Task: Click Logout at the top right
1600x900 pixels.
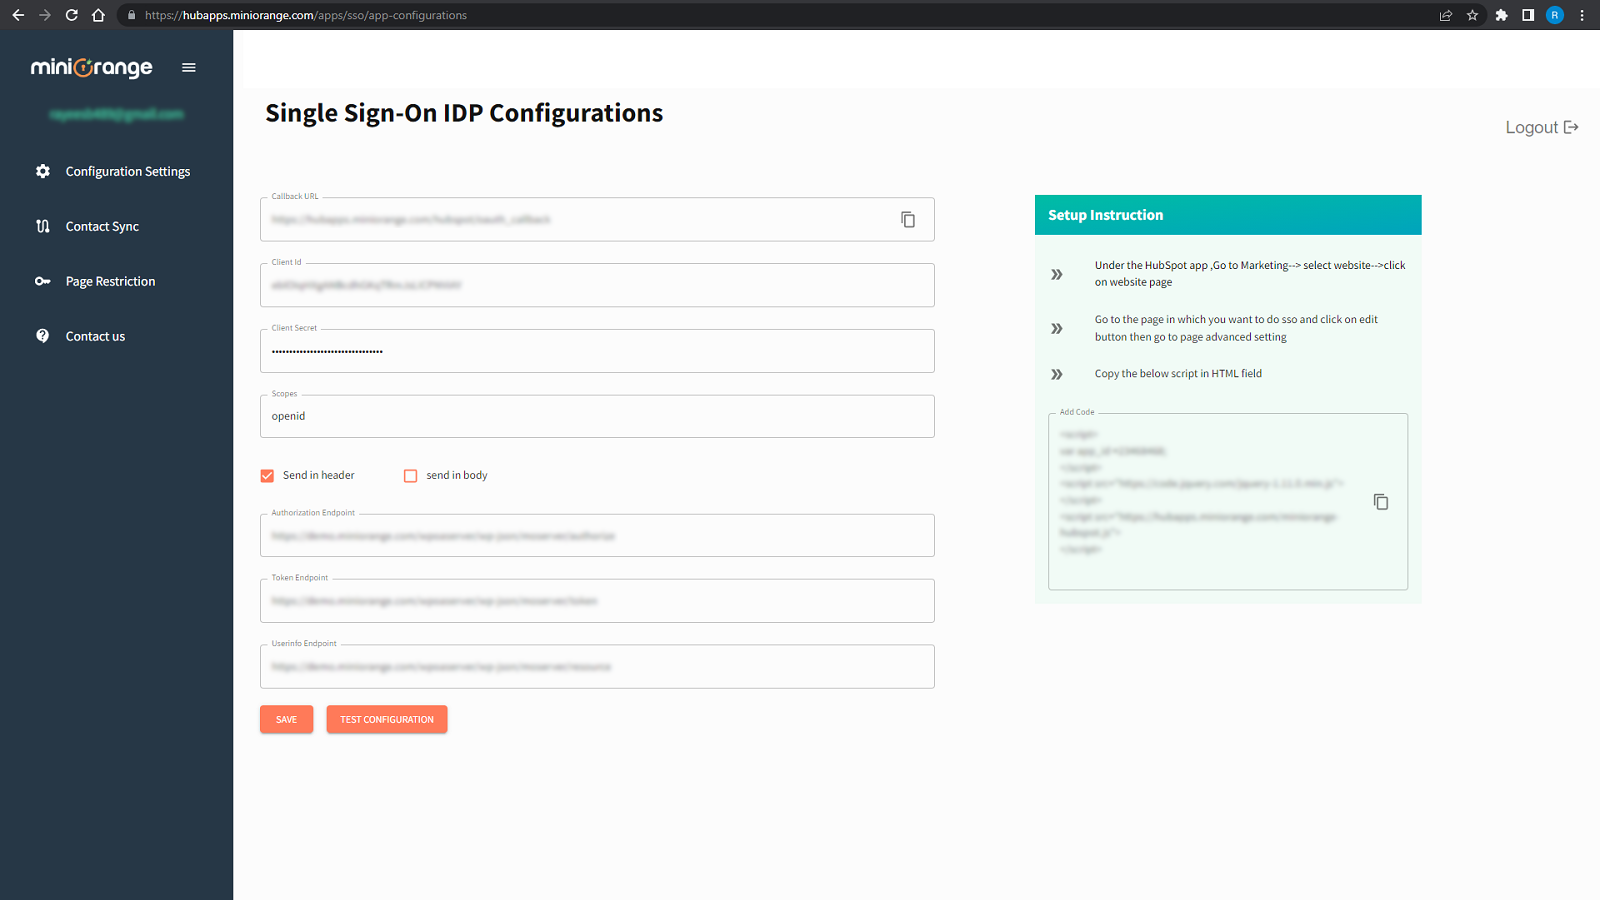Action: pyautogui.click(x=1540, y=127)
